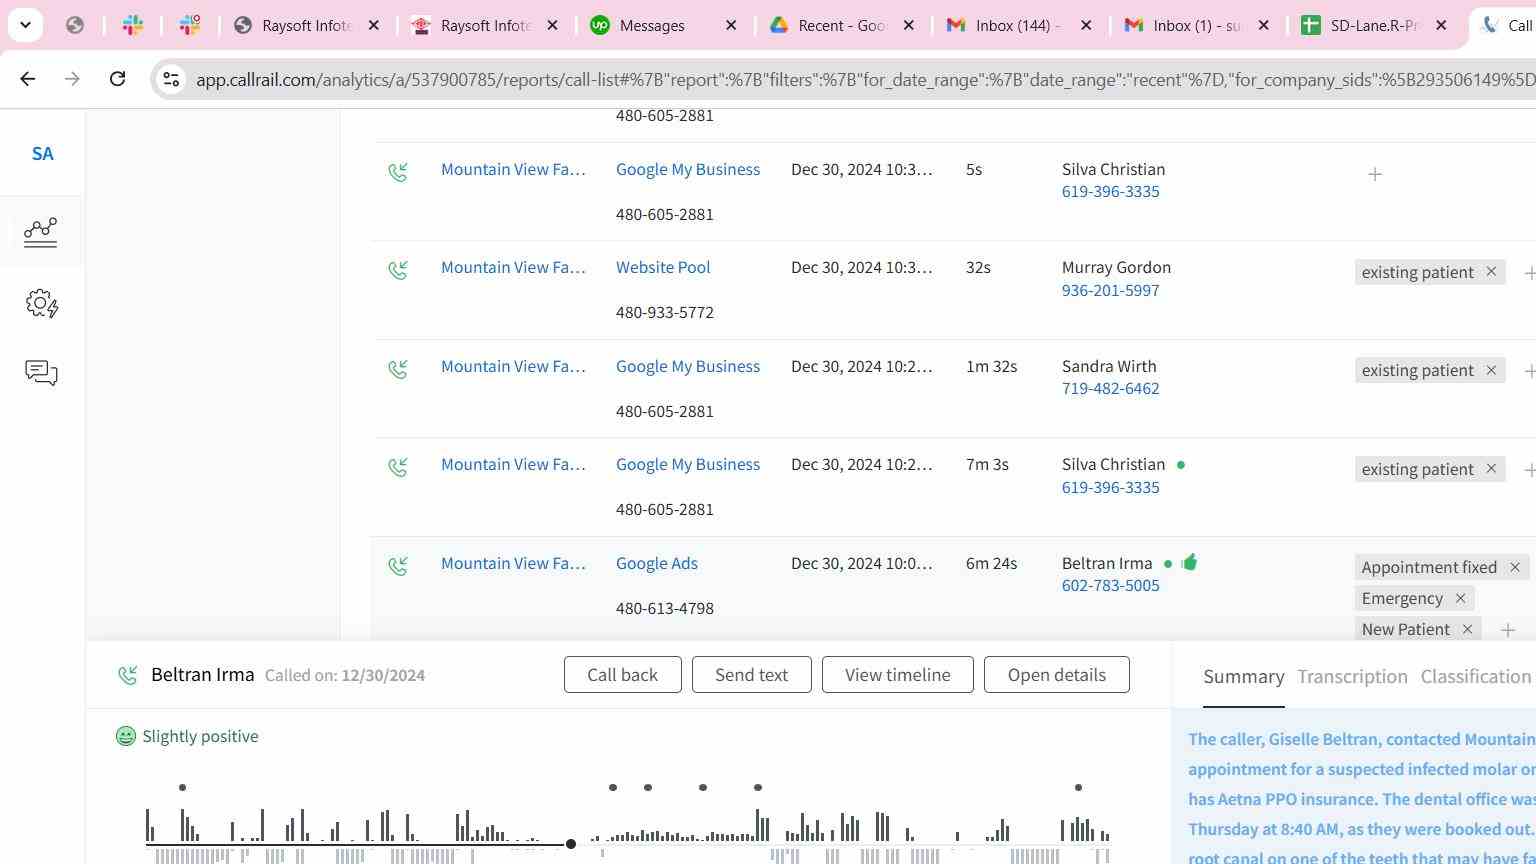Click the View timeline button
The image size is (1536, 864).
(897, 675)
